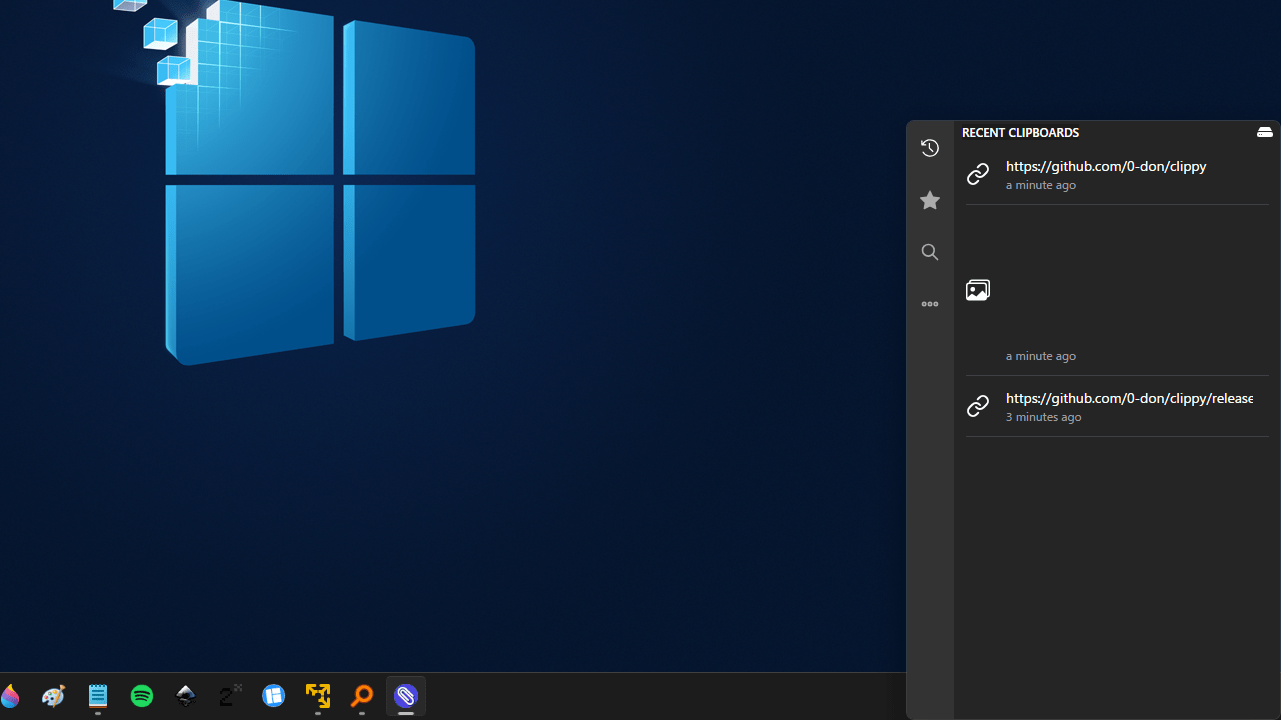Click link icon of the clippy/release entry
This screenshot has width=1281, height=720.
tap(978, 406)
